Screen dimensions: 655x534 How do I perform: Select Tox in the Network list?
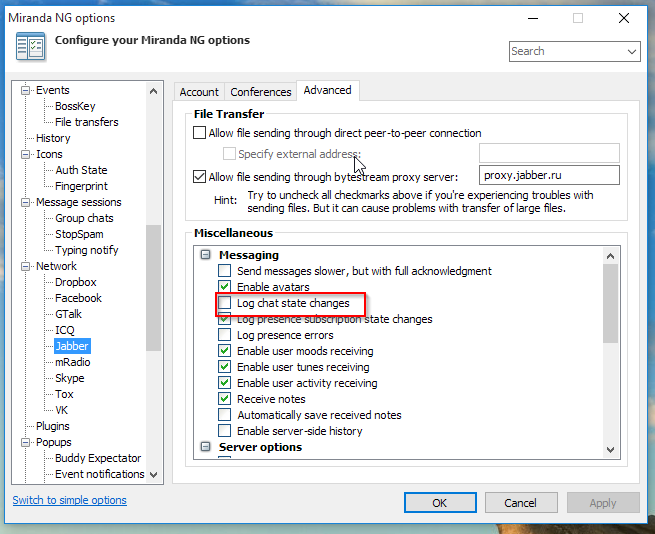tap(64, 394)
